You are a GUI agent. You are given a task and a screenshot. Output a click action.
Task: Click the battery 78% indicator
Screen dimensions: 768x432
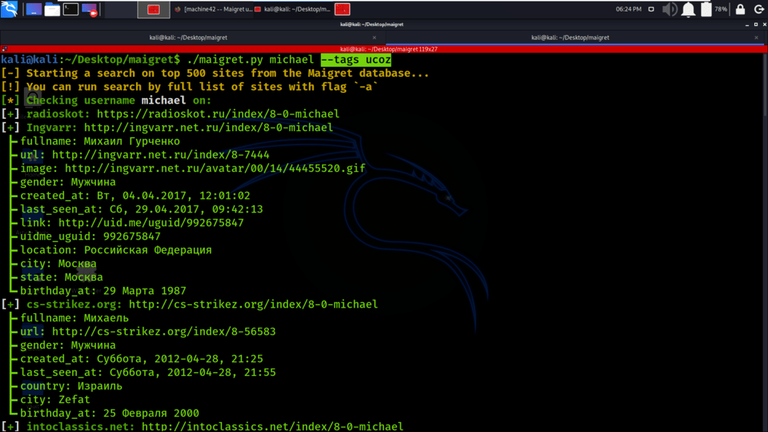pos(713,9)
